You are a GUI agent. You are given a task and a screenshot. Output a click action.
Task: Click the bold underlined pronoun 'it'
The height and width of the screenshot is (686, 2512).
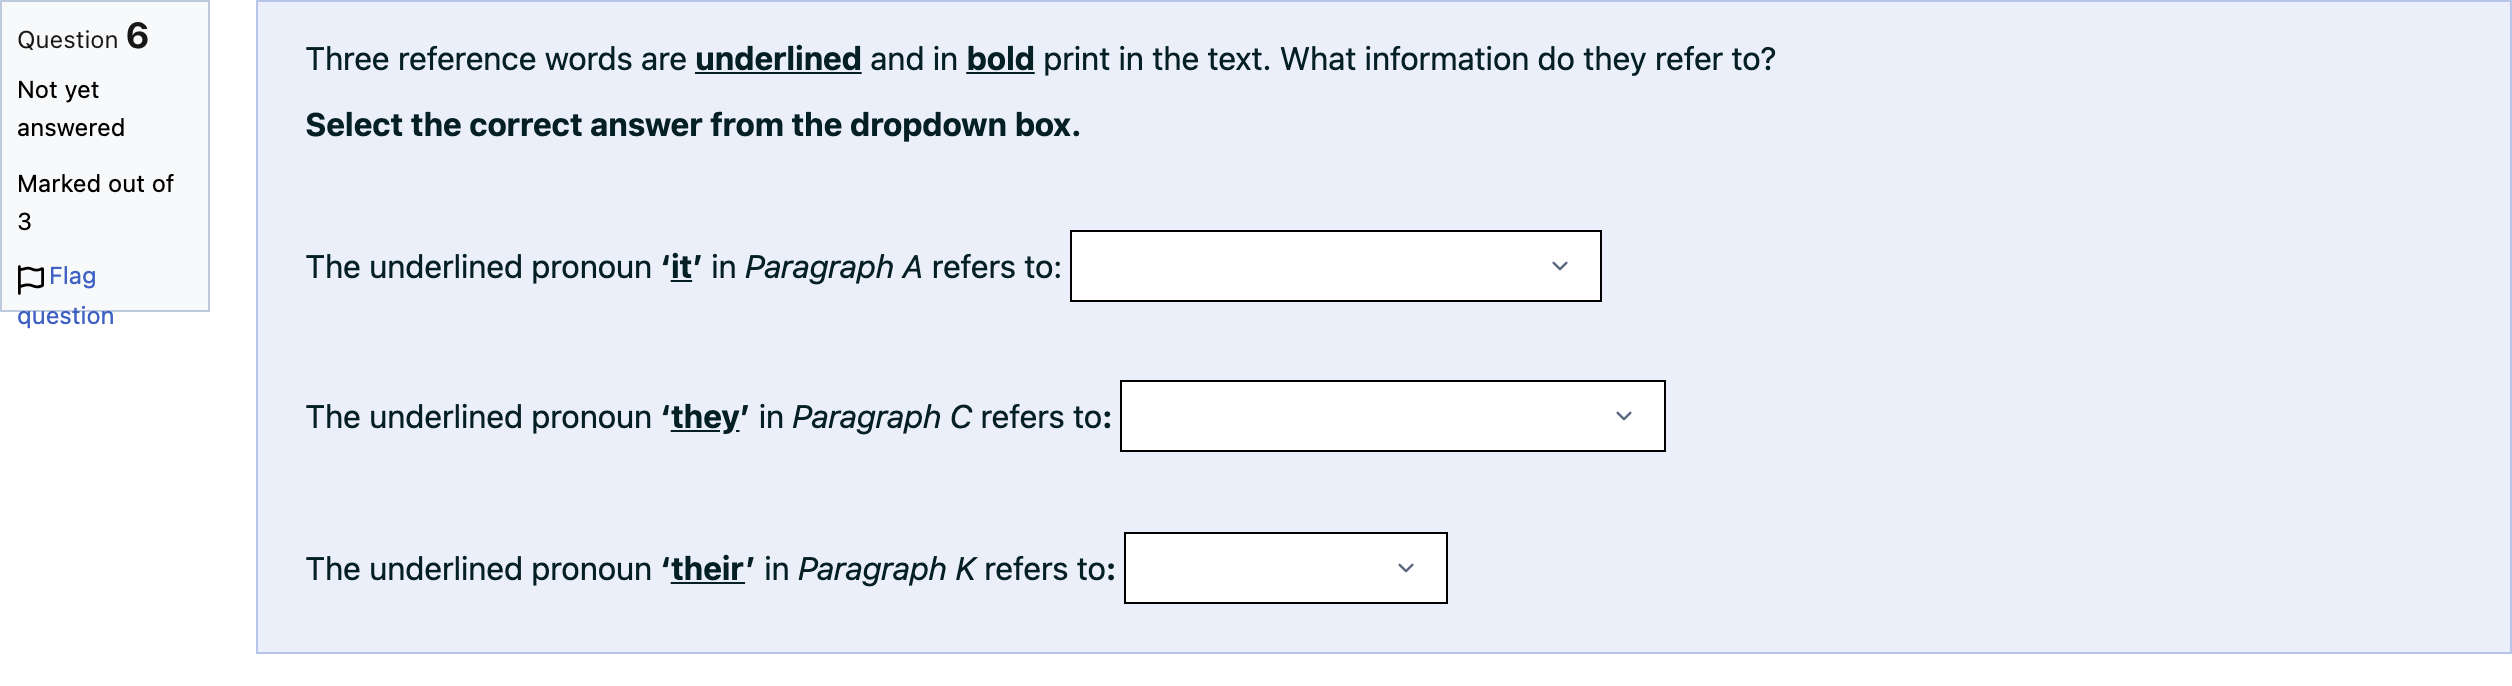click(681, 267)
